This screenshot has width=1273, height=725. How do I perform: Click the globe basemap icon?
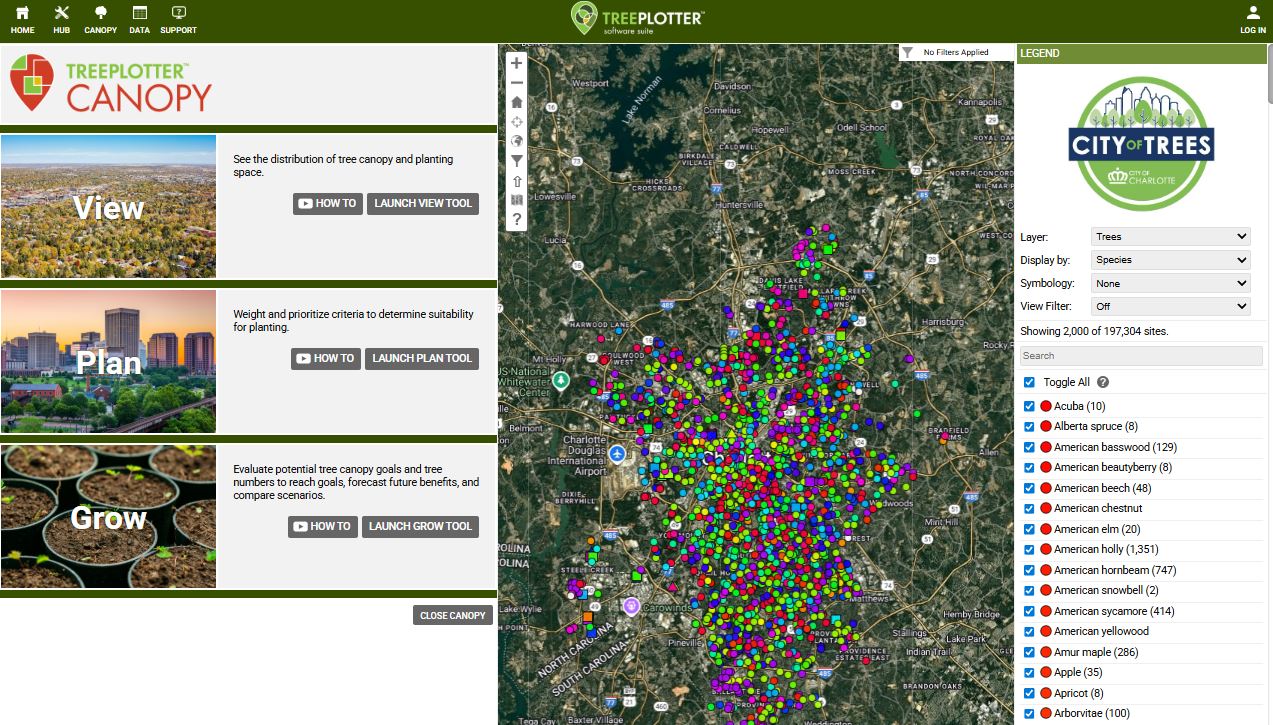point(517,141)
